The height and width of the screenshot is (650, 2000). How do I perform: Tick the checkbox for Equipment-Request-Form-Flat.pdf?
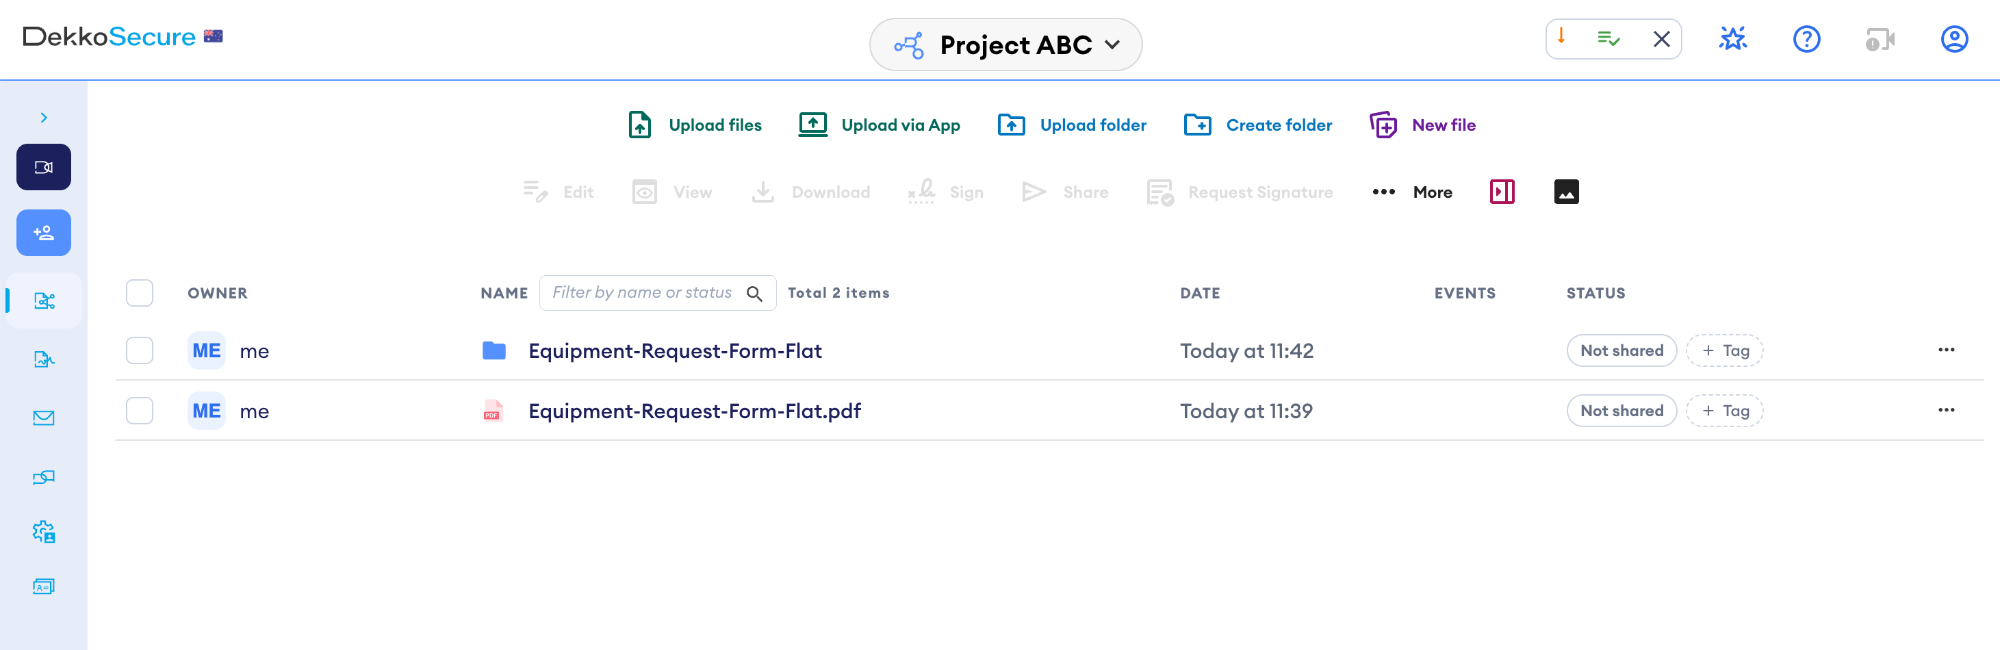(140, 411)
